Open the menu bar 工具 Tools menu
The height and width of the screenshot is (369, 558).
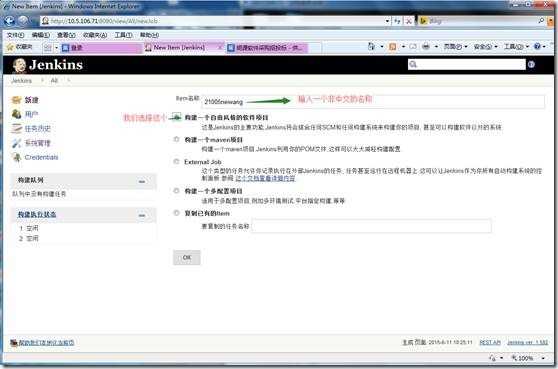[123, 35]
